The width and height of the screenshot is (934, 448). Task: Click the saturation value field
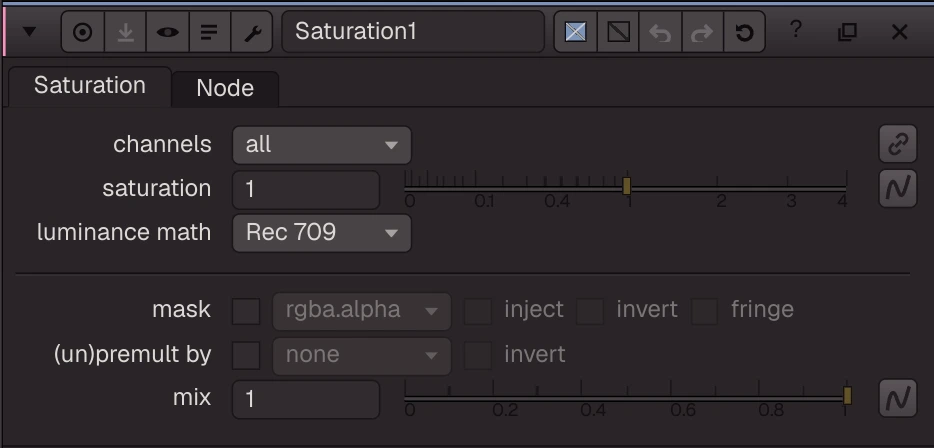(306, 189)
